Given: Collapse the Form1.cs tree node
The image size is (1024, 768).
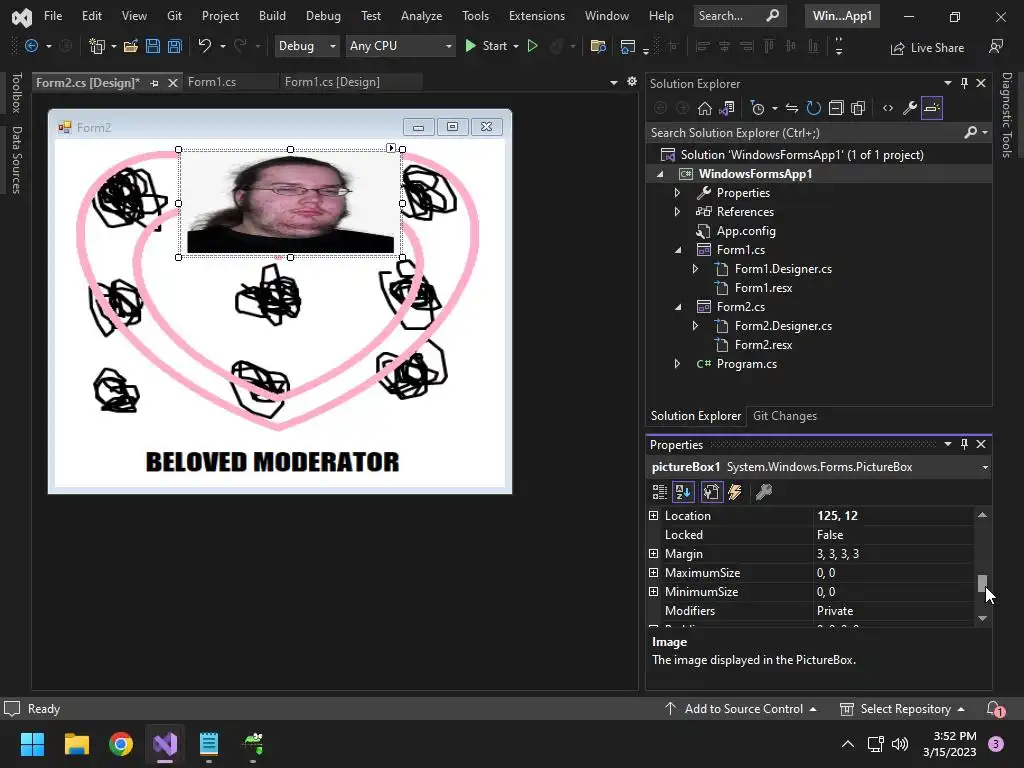Looking at the screenshot, I should [x=678, y=250].
